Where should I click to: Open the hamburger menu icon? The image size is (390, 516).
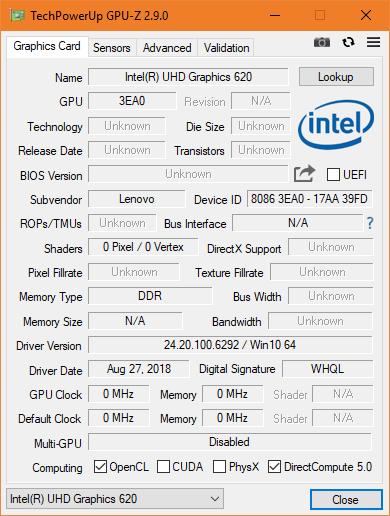click(x=373, y=42)
